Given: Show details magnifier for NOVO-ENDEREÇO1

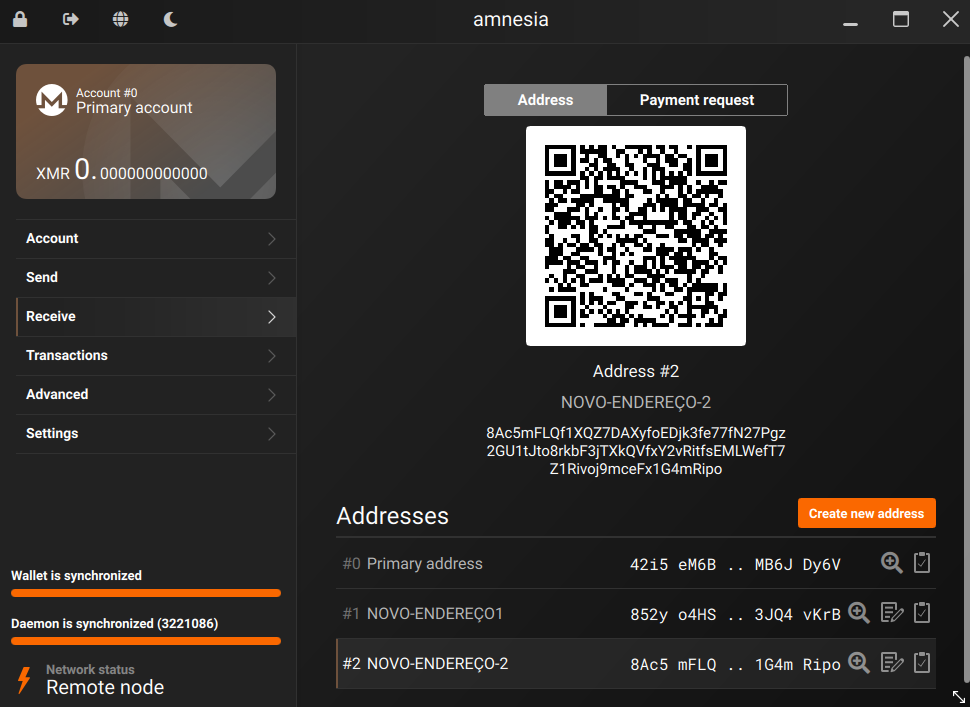Looking at the screenshot, I should point(859,613).
